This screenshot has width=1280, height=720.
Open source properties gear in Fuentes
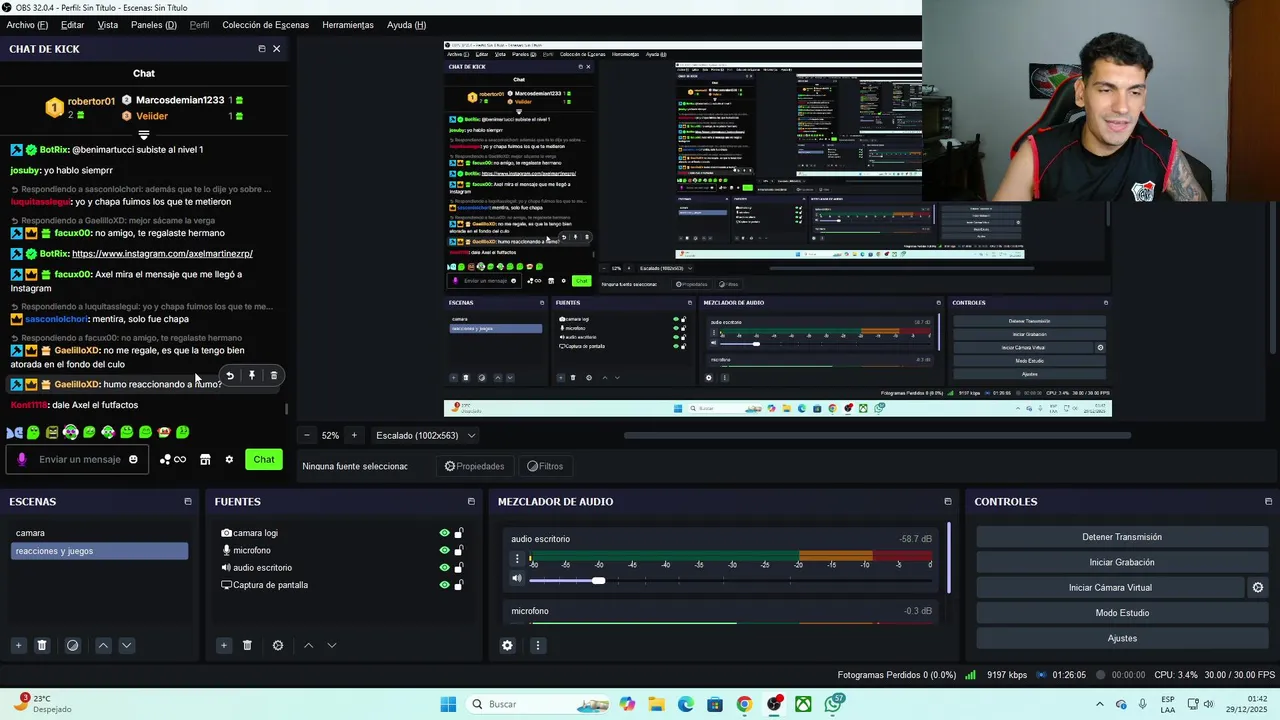278,646
